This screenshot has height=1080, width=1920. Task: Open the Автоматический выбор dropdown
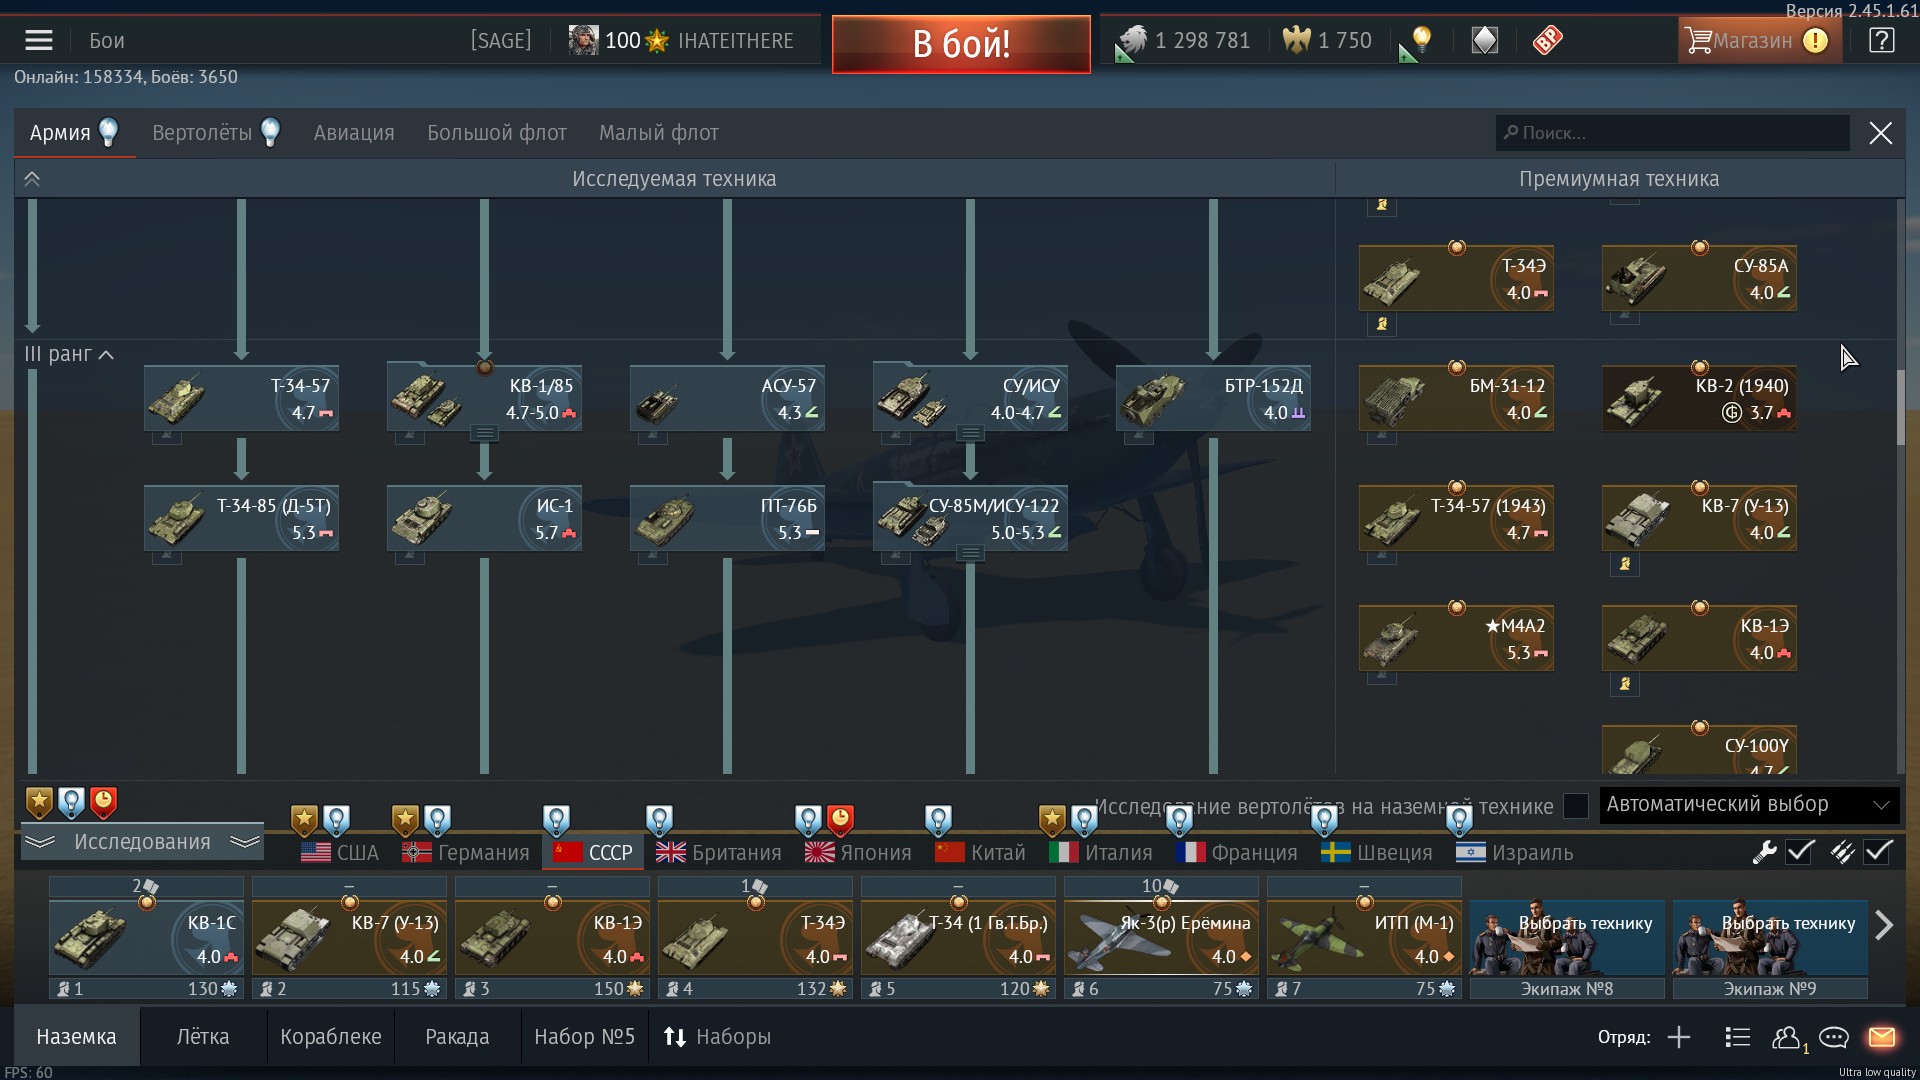pyautogui.click(x=1748, y=805)
